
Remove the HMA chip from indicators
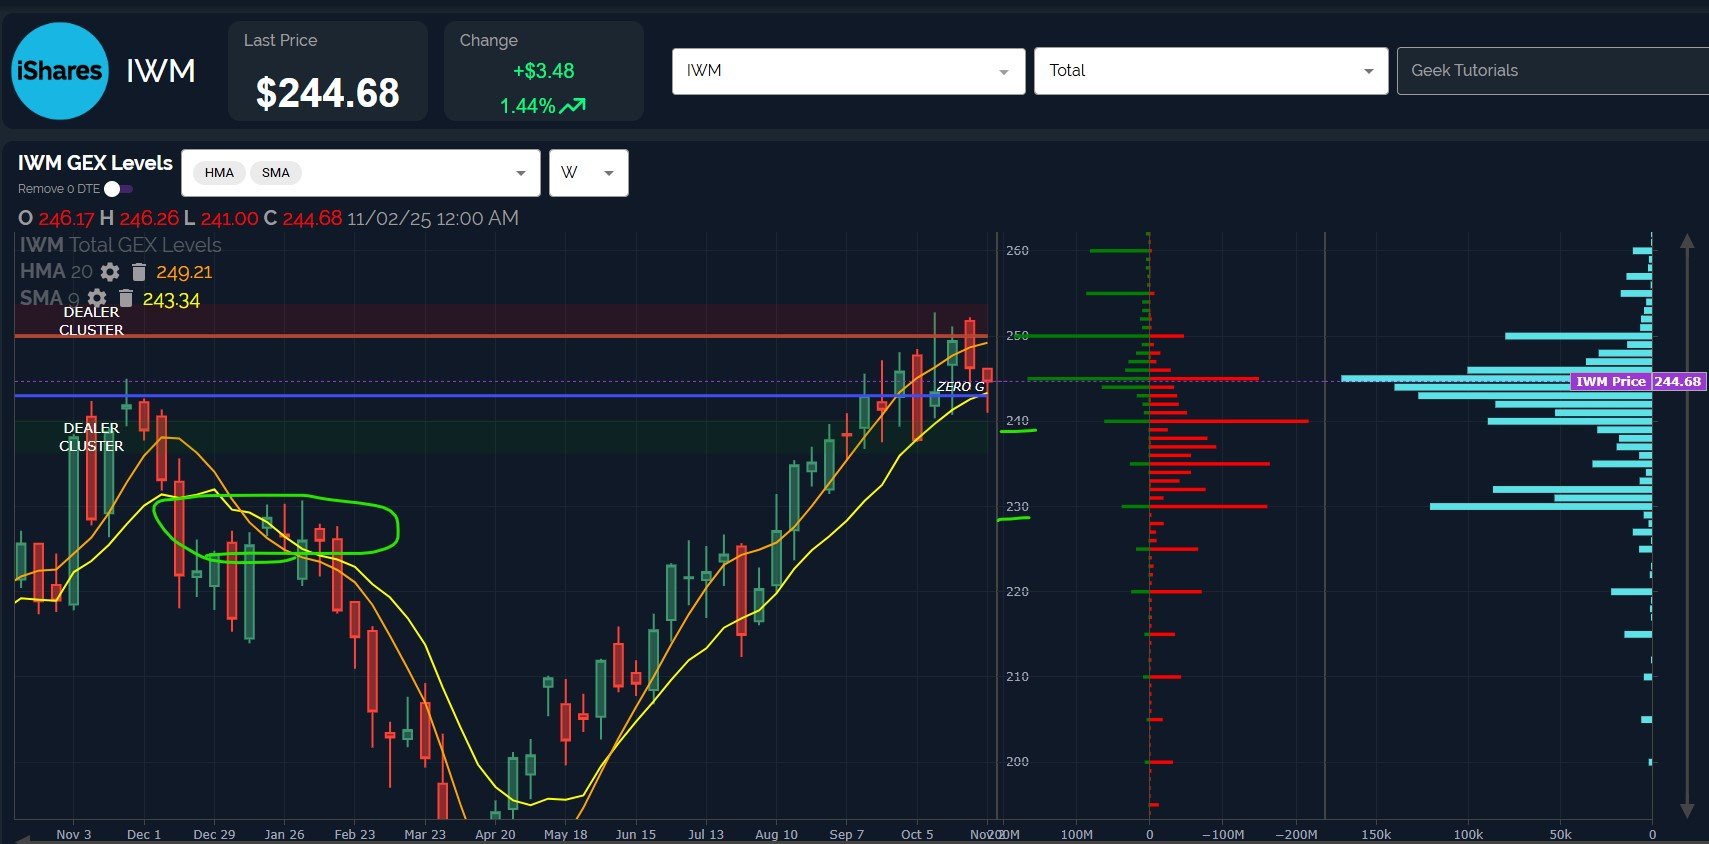[219, 173]
